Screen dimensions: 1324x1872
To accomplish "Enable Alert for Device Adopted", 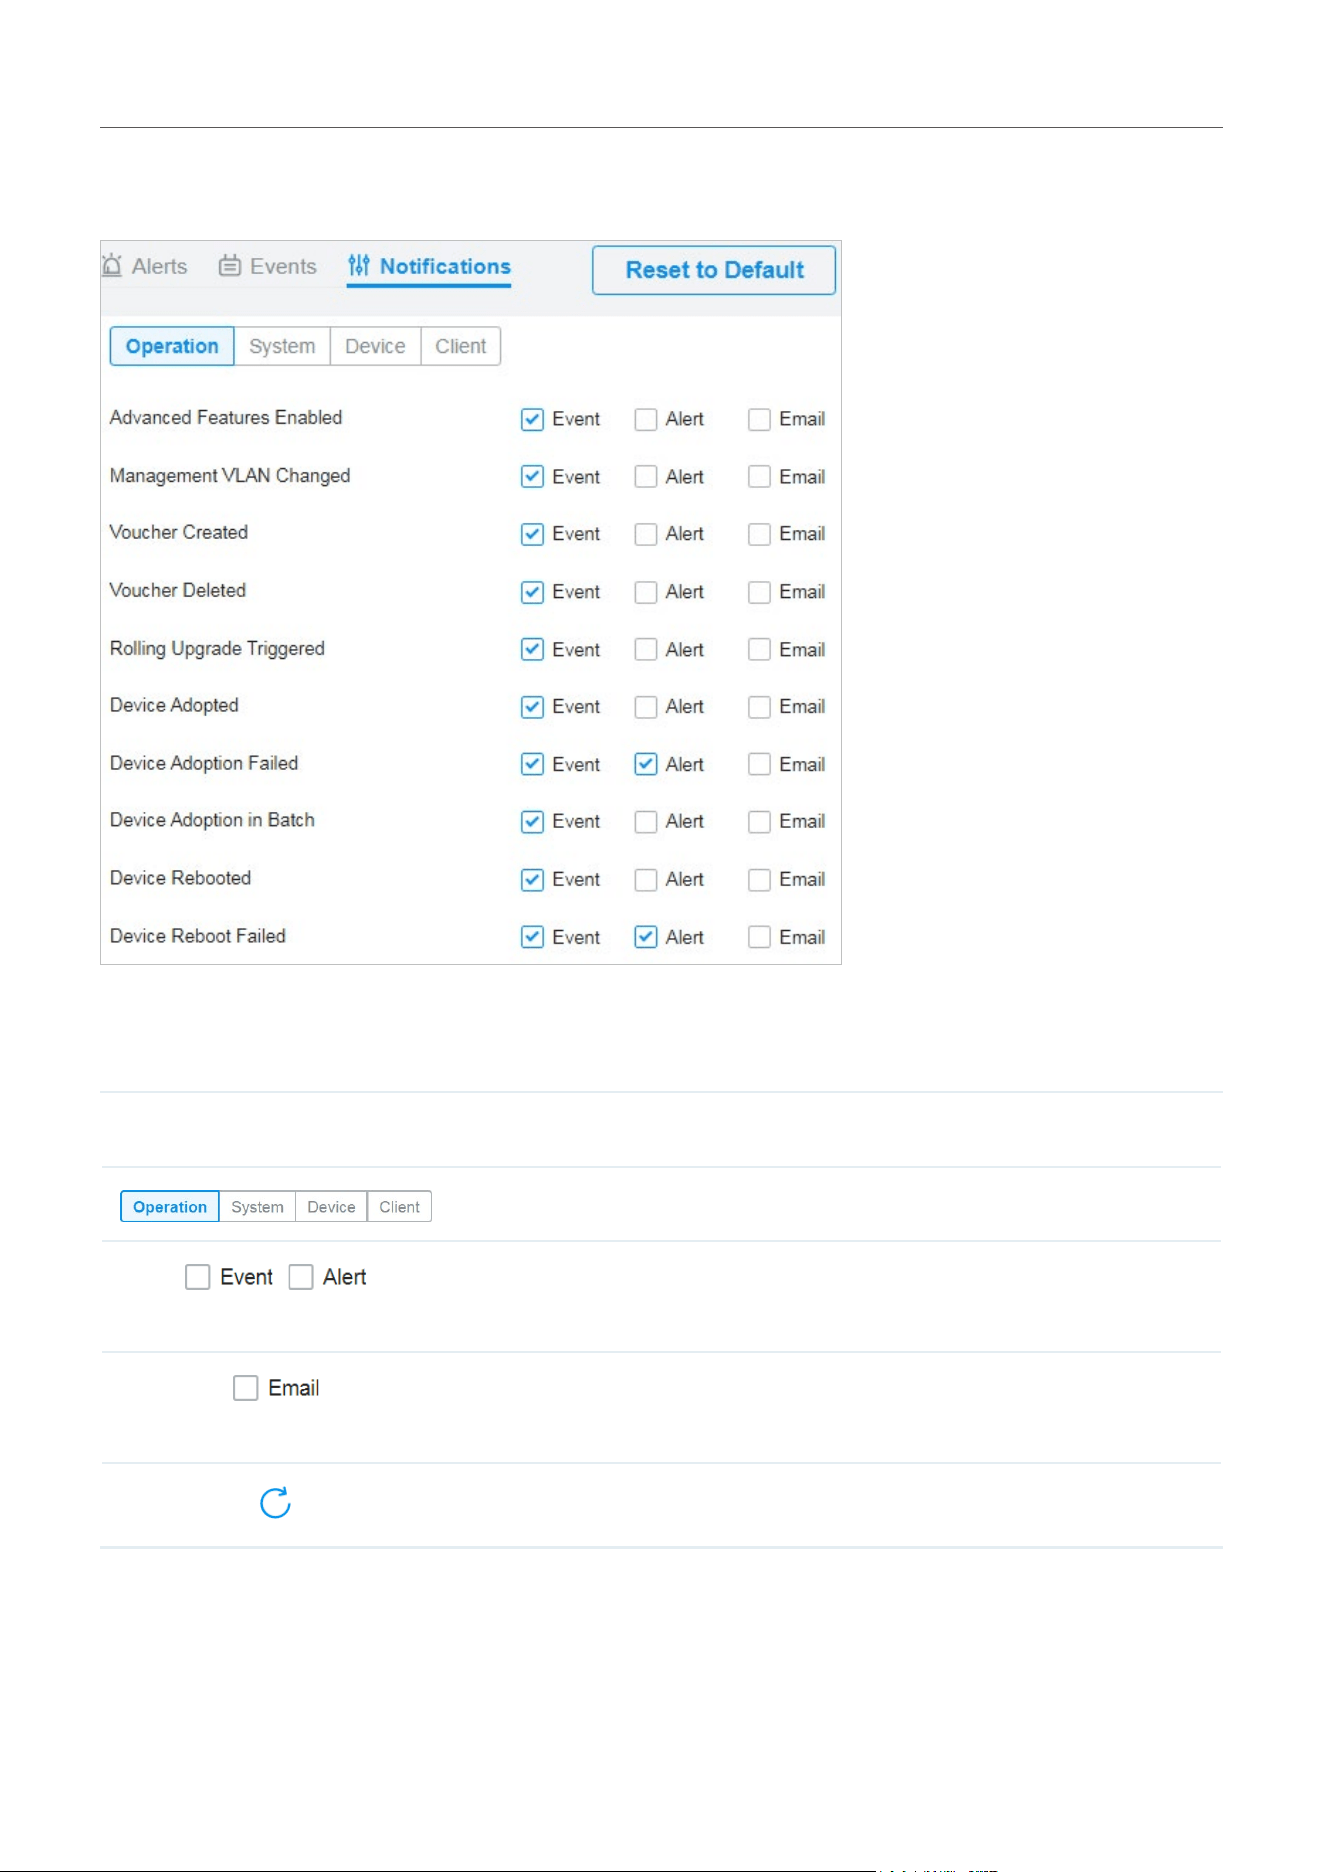I will (x=646, y=707).
